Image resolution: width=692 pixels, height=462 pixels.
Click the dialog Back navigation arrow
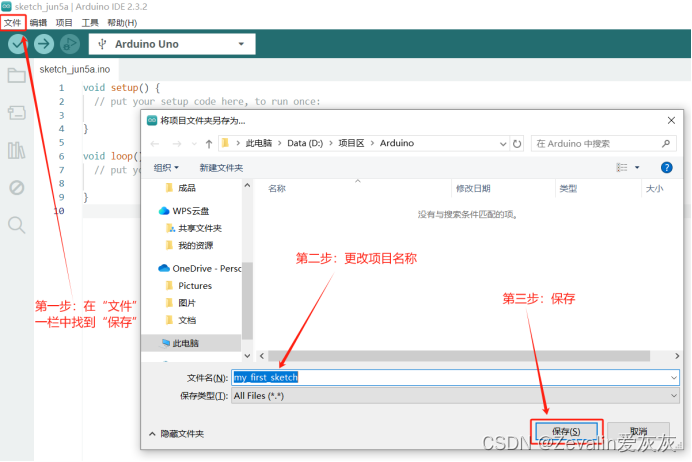[x=155, y=144]
